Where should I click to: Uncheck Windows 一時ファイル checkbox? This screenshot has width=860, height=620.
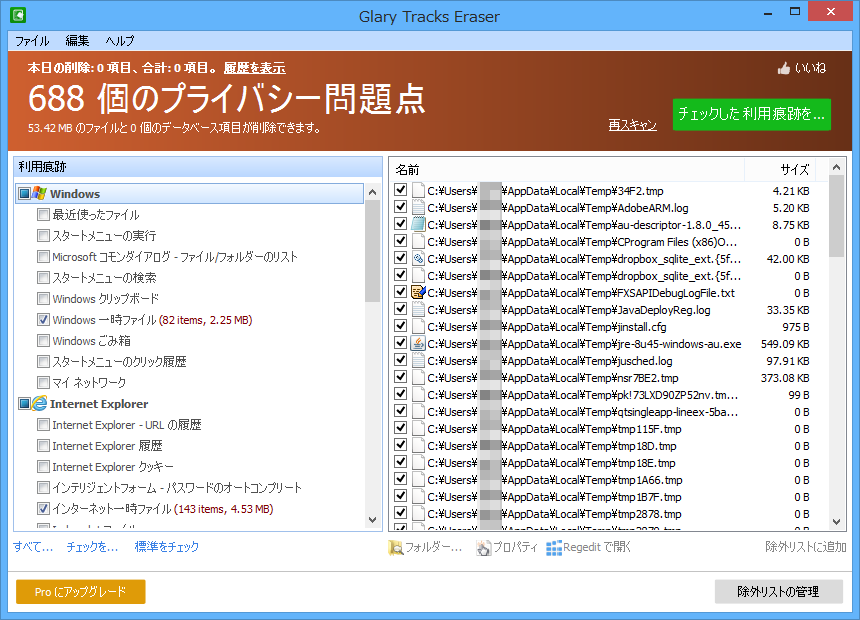click(x=43, y=319)
